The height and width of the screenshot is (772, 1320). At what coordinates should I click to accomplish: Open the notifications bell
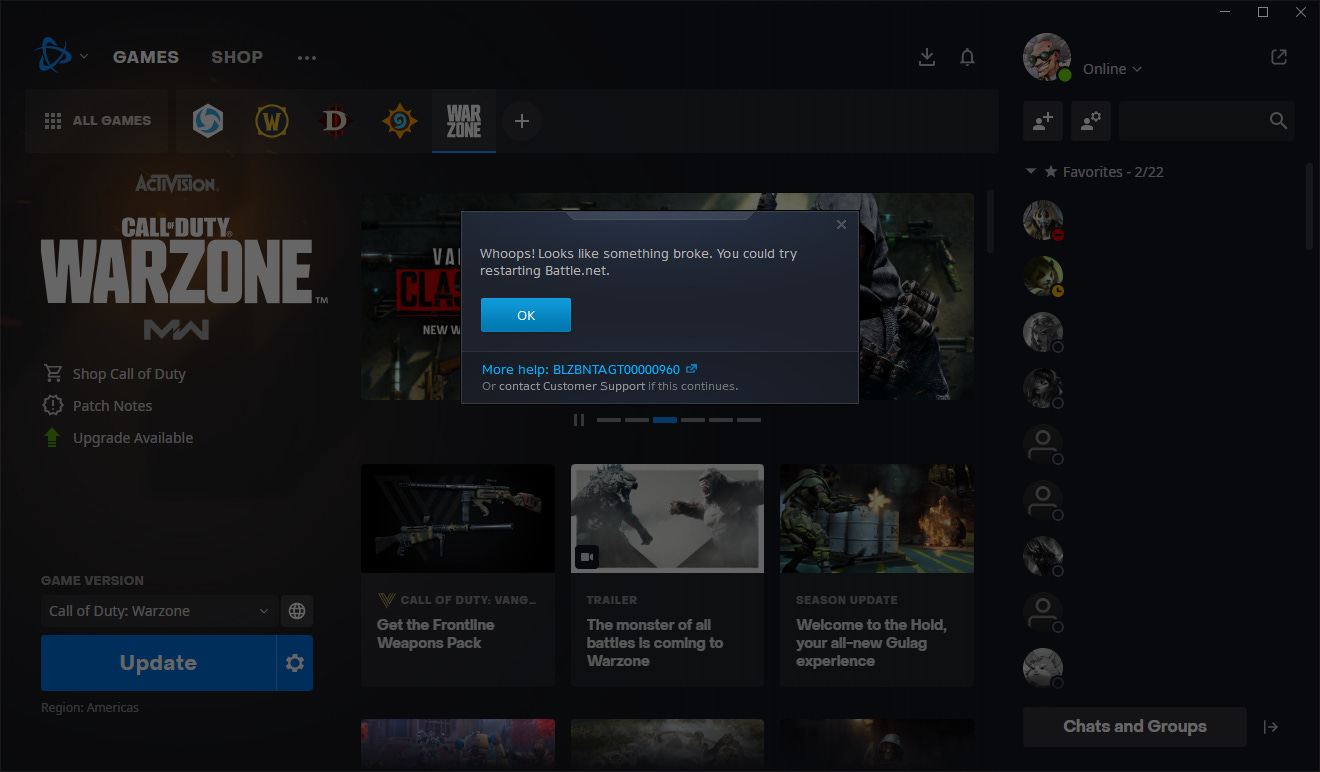(967, 57)
